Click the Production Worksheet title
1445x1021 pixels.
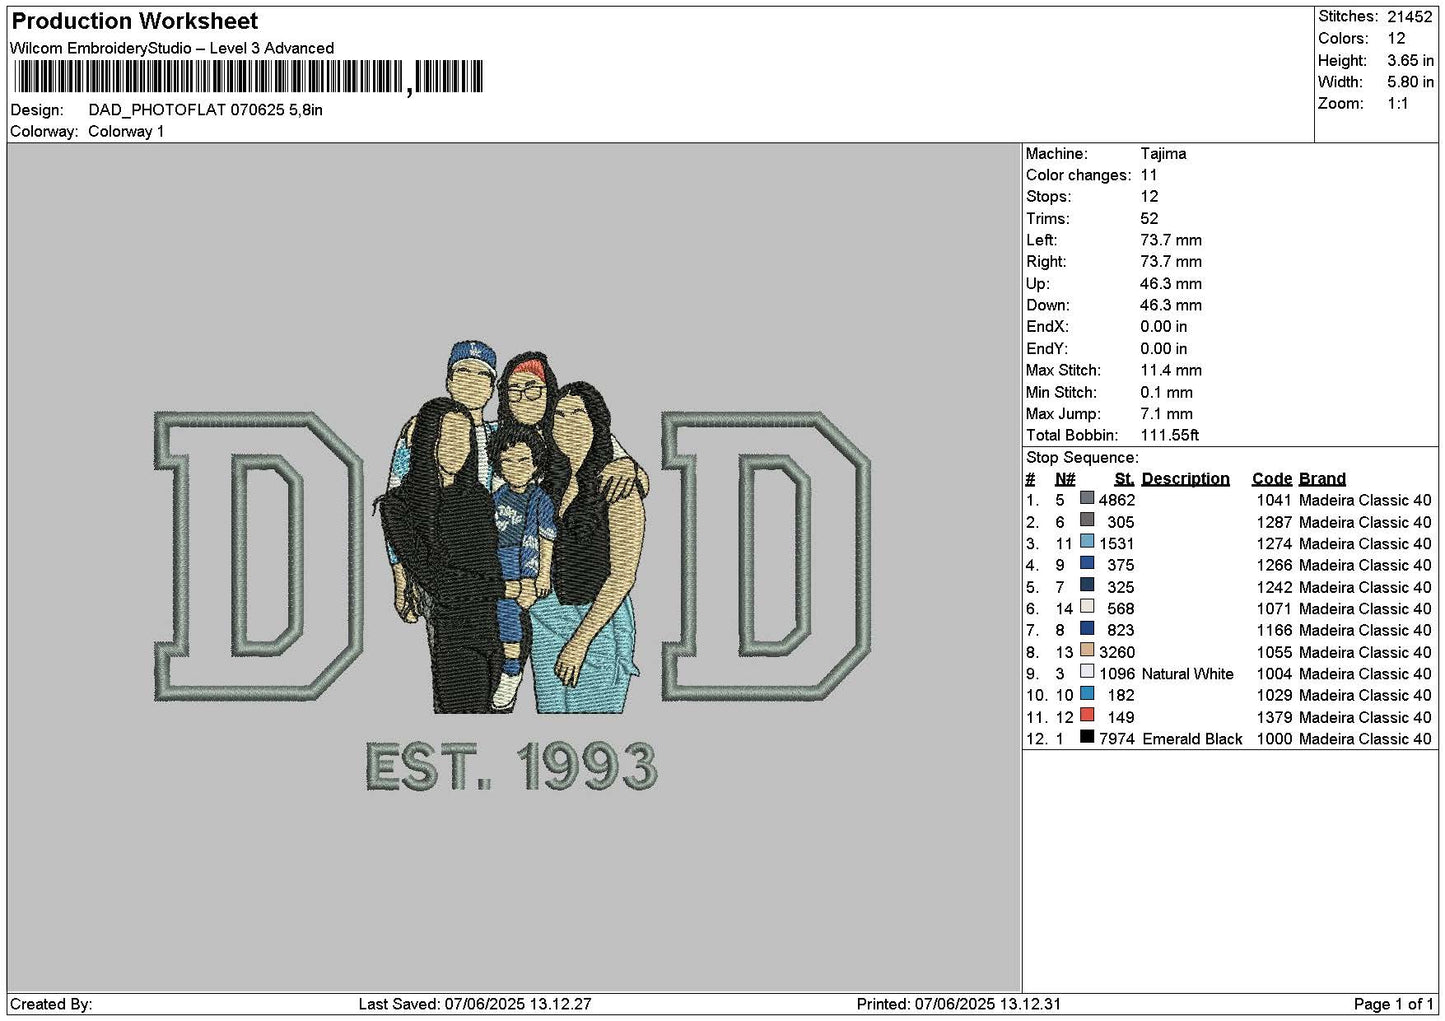135,21
